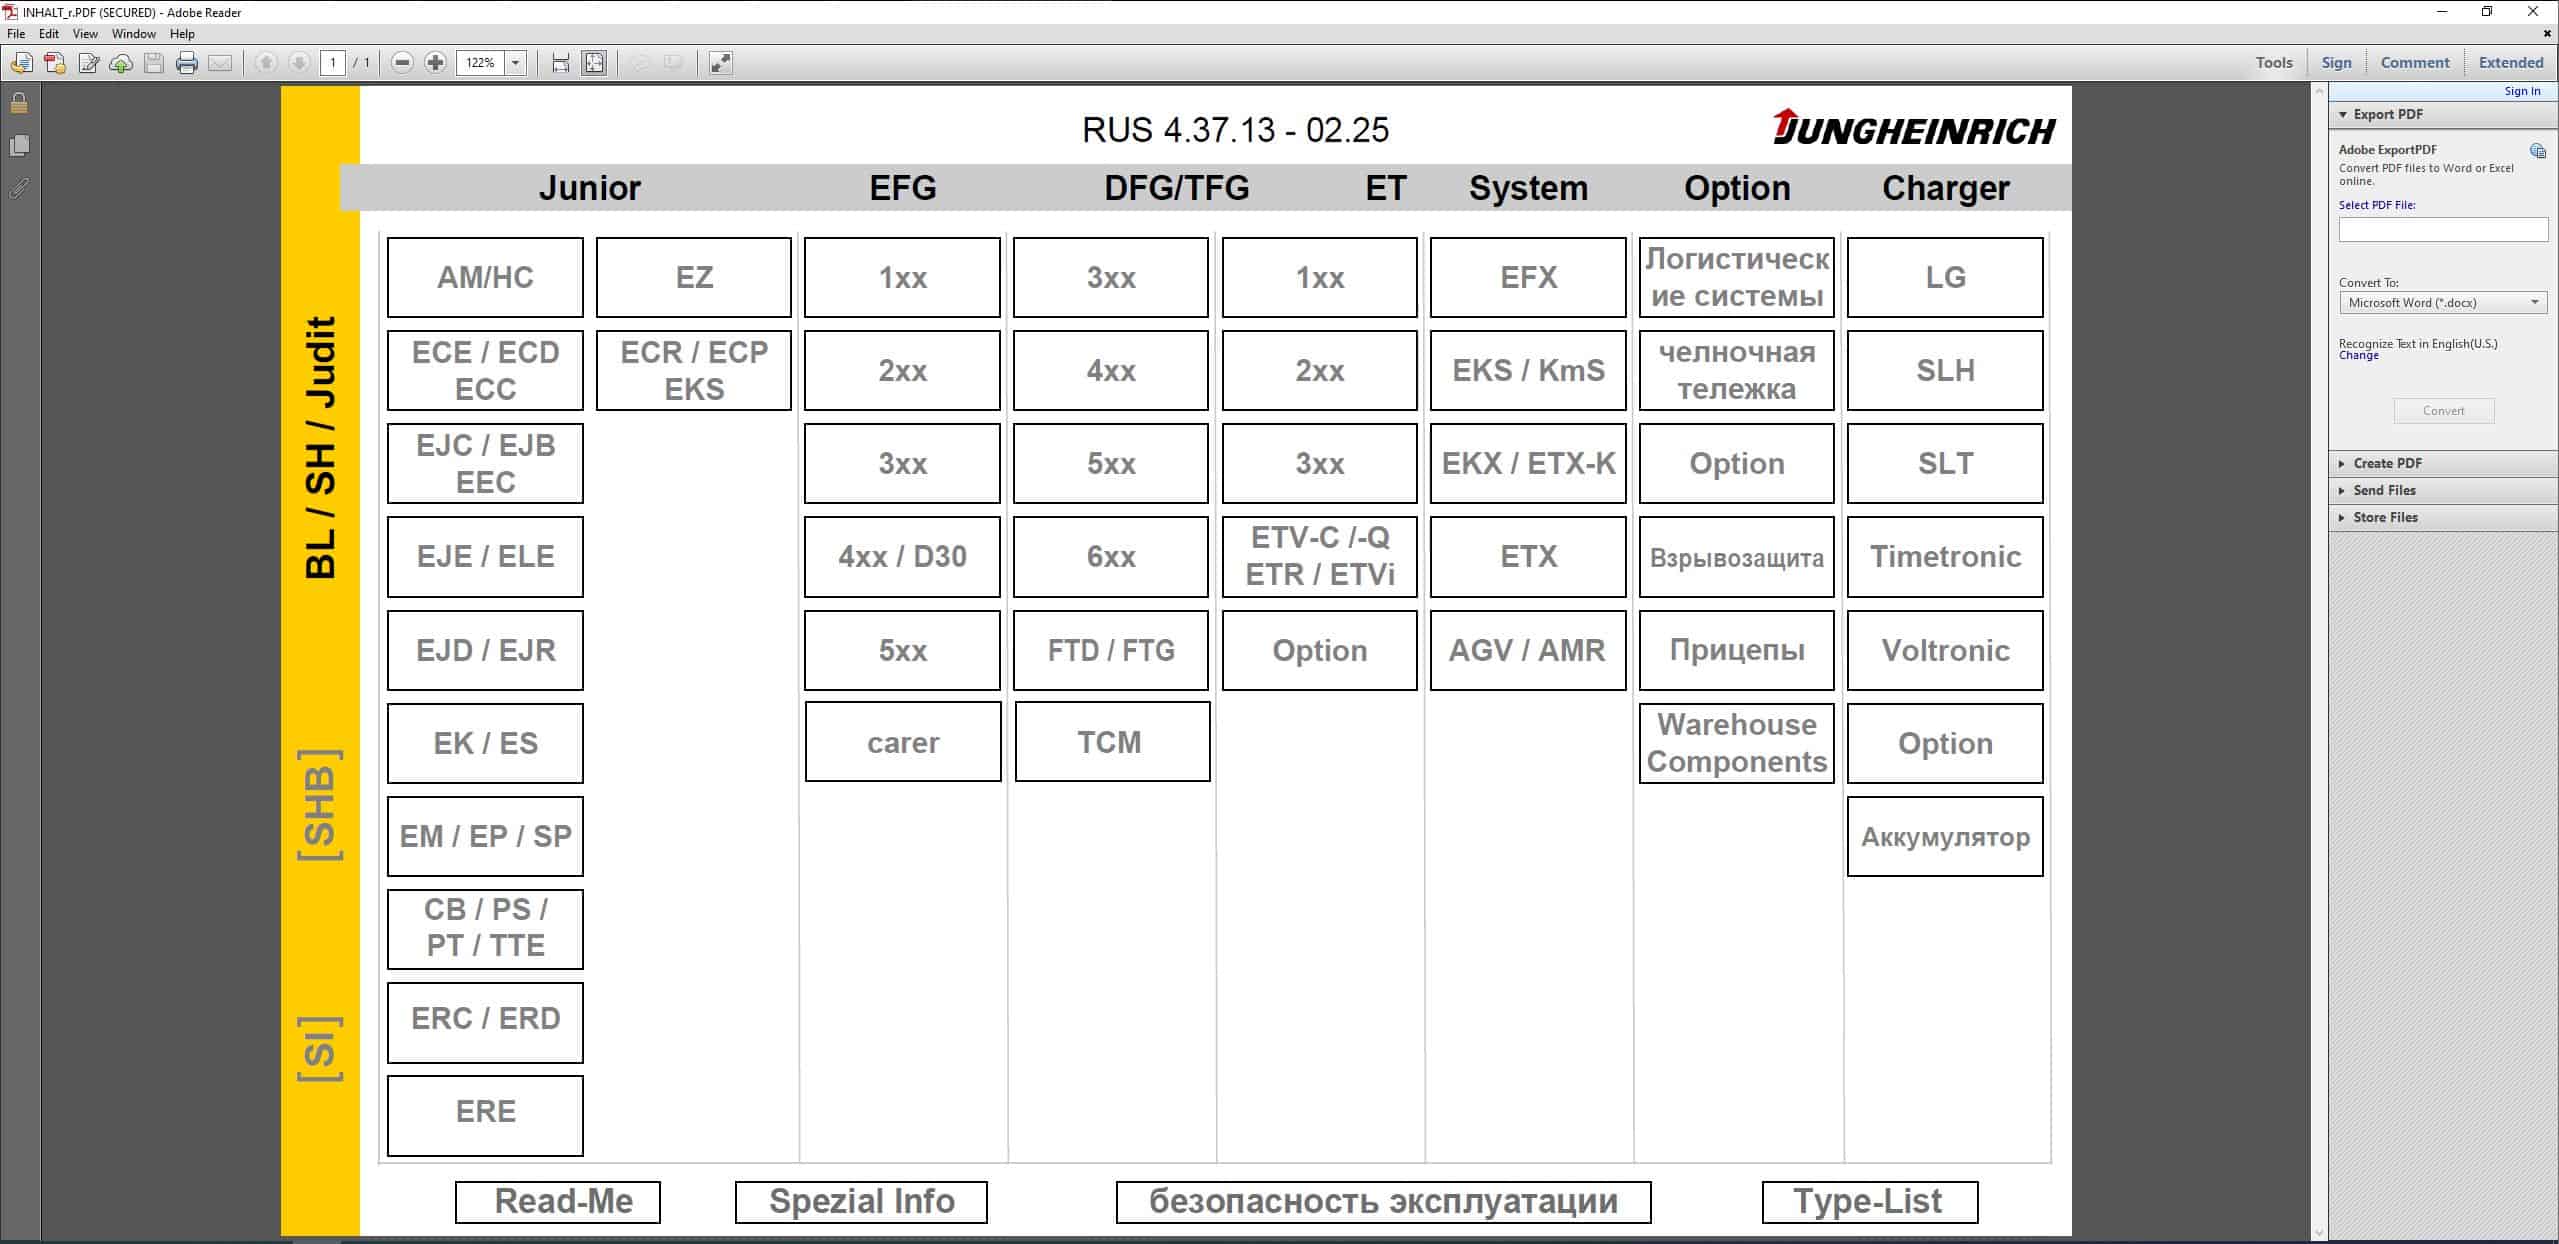Open the ECR / ECP EKS box
The width and height of the screenshot is (2559, 1244).
694,370
